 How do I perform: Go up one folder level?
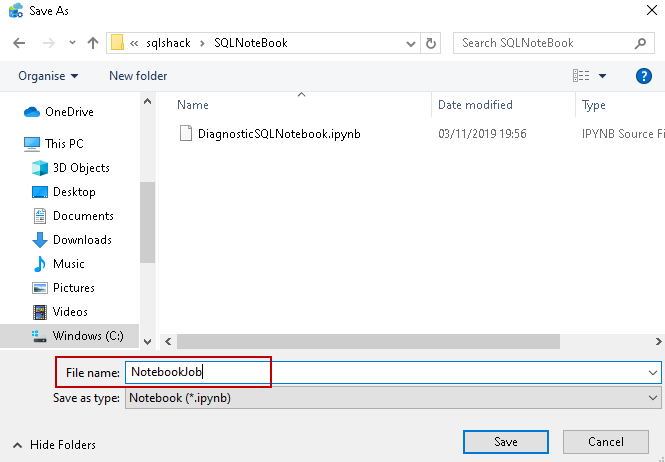click(93, 44)
